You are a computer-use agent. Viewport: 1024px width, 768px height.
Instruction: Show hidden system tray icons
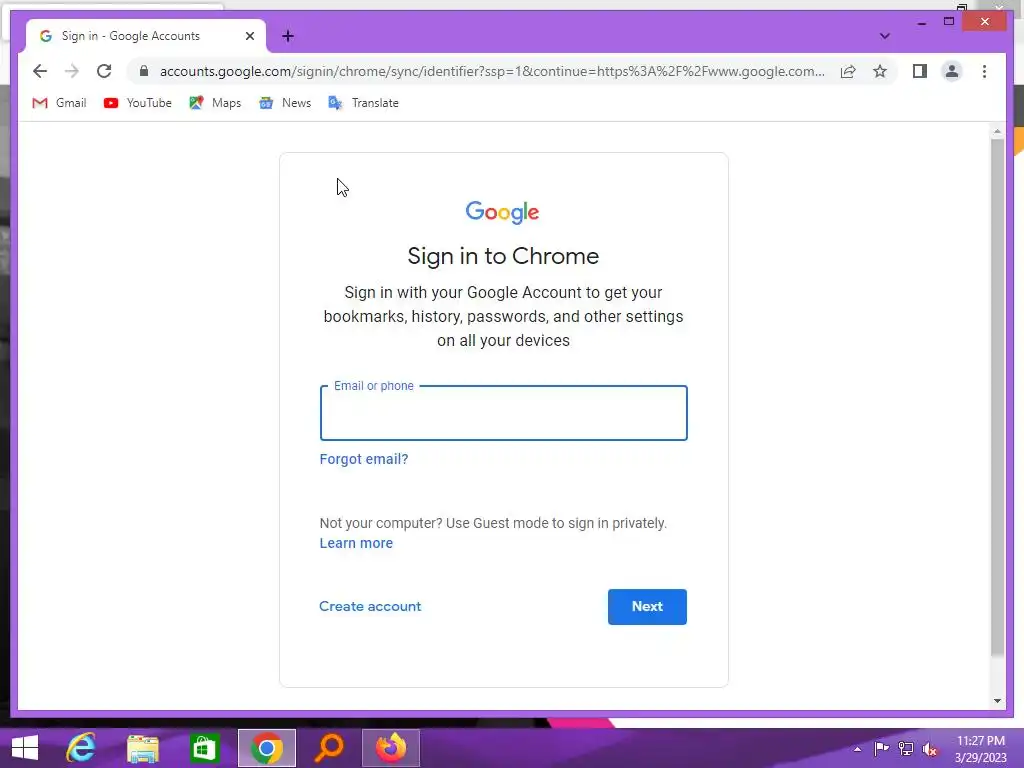pos(857,749)
